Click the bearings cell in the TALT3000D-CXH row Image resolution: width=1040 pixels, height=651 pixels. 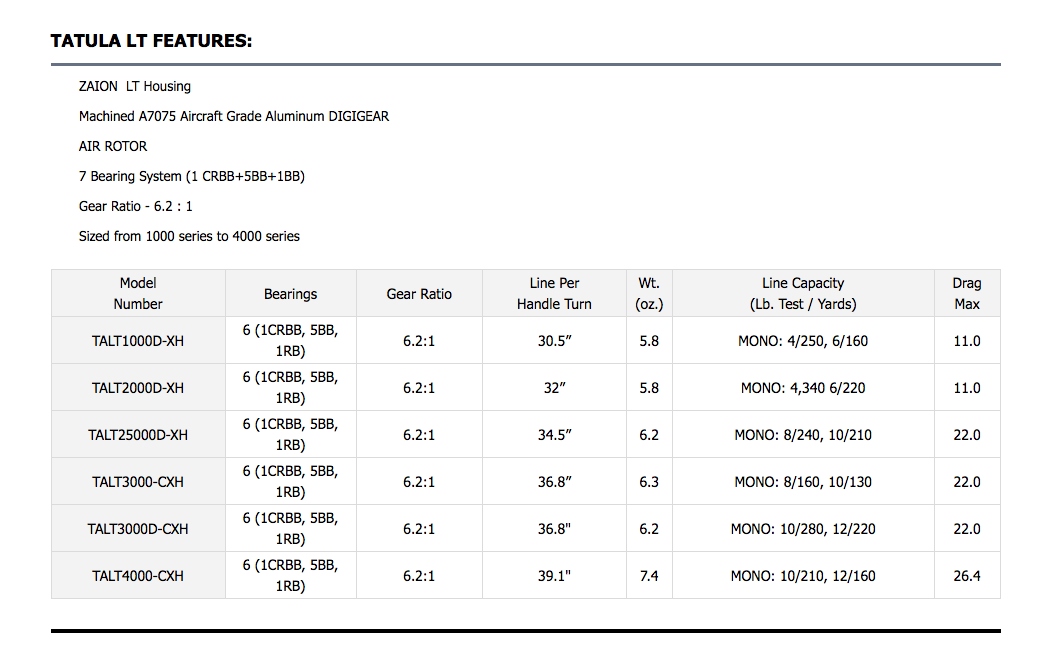tap(291, 528)
